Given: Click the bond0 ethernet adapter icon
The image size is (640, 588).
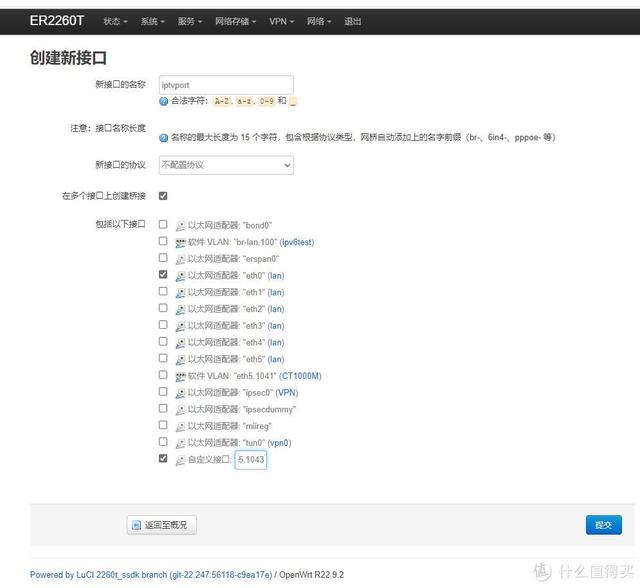Looking at the screenshot, I should coord(180,226).
